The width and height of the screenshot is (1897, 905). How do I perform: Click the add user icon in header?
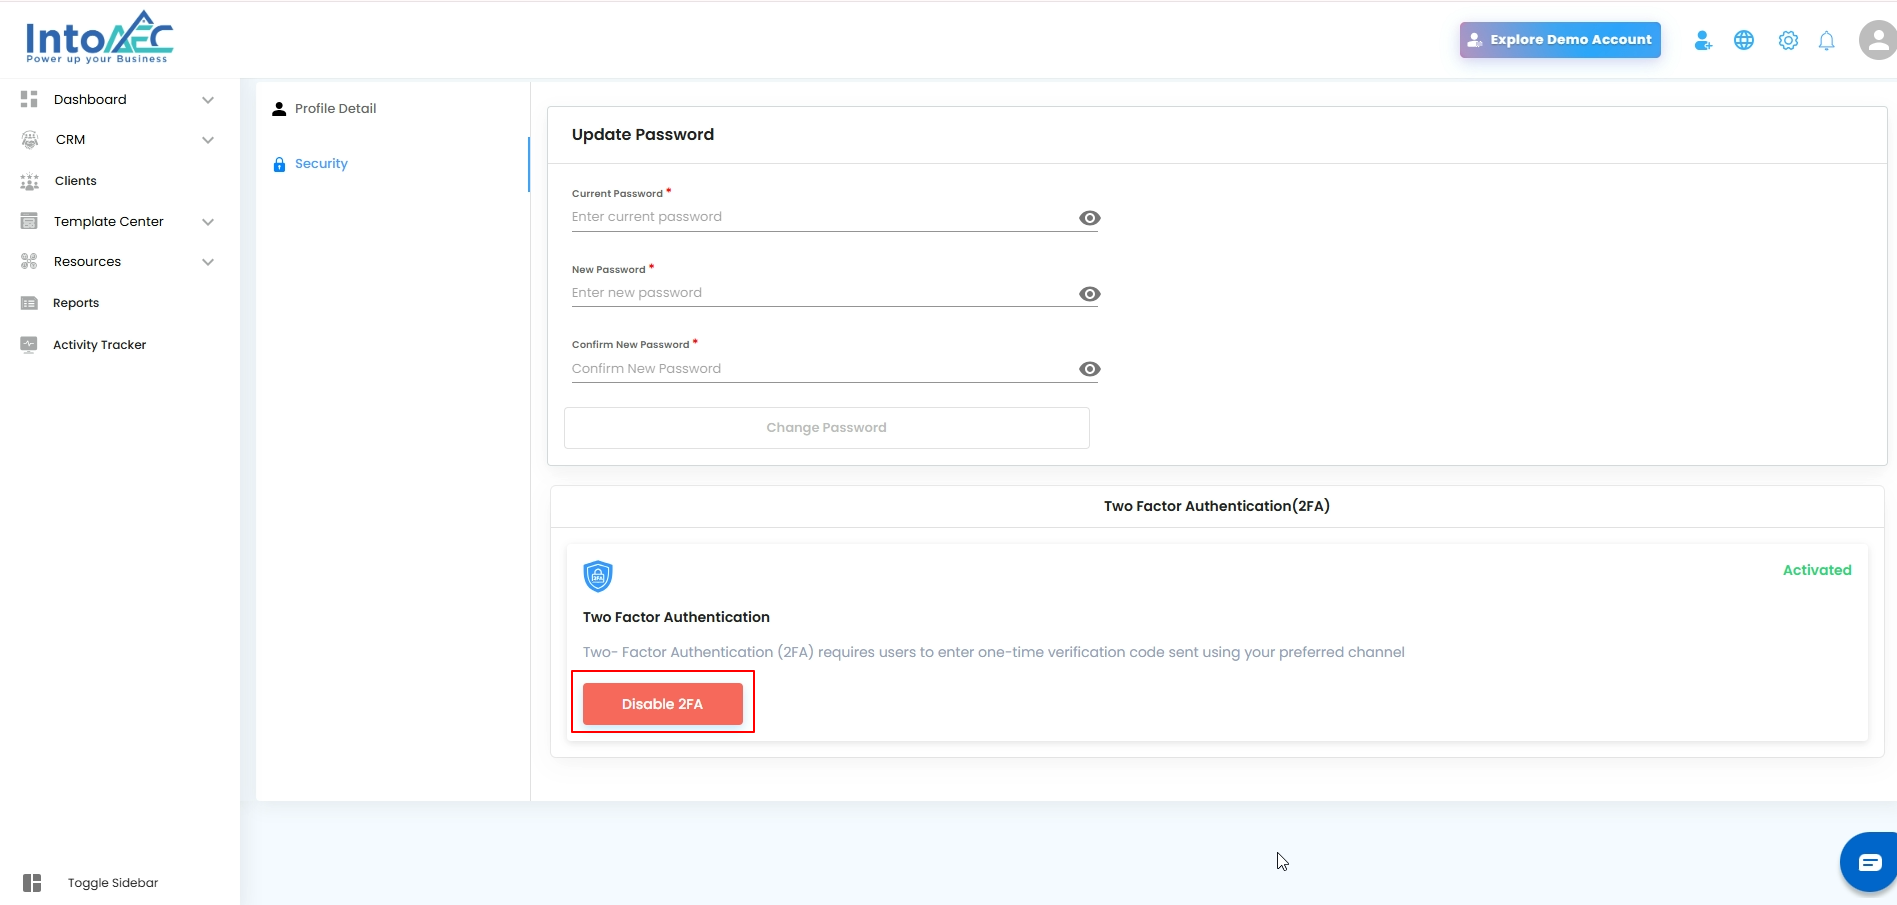pos(1702,41)
